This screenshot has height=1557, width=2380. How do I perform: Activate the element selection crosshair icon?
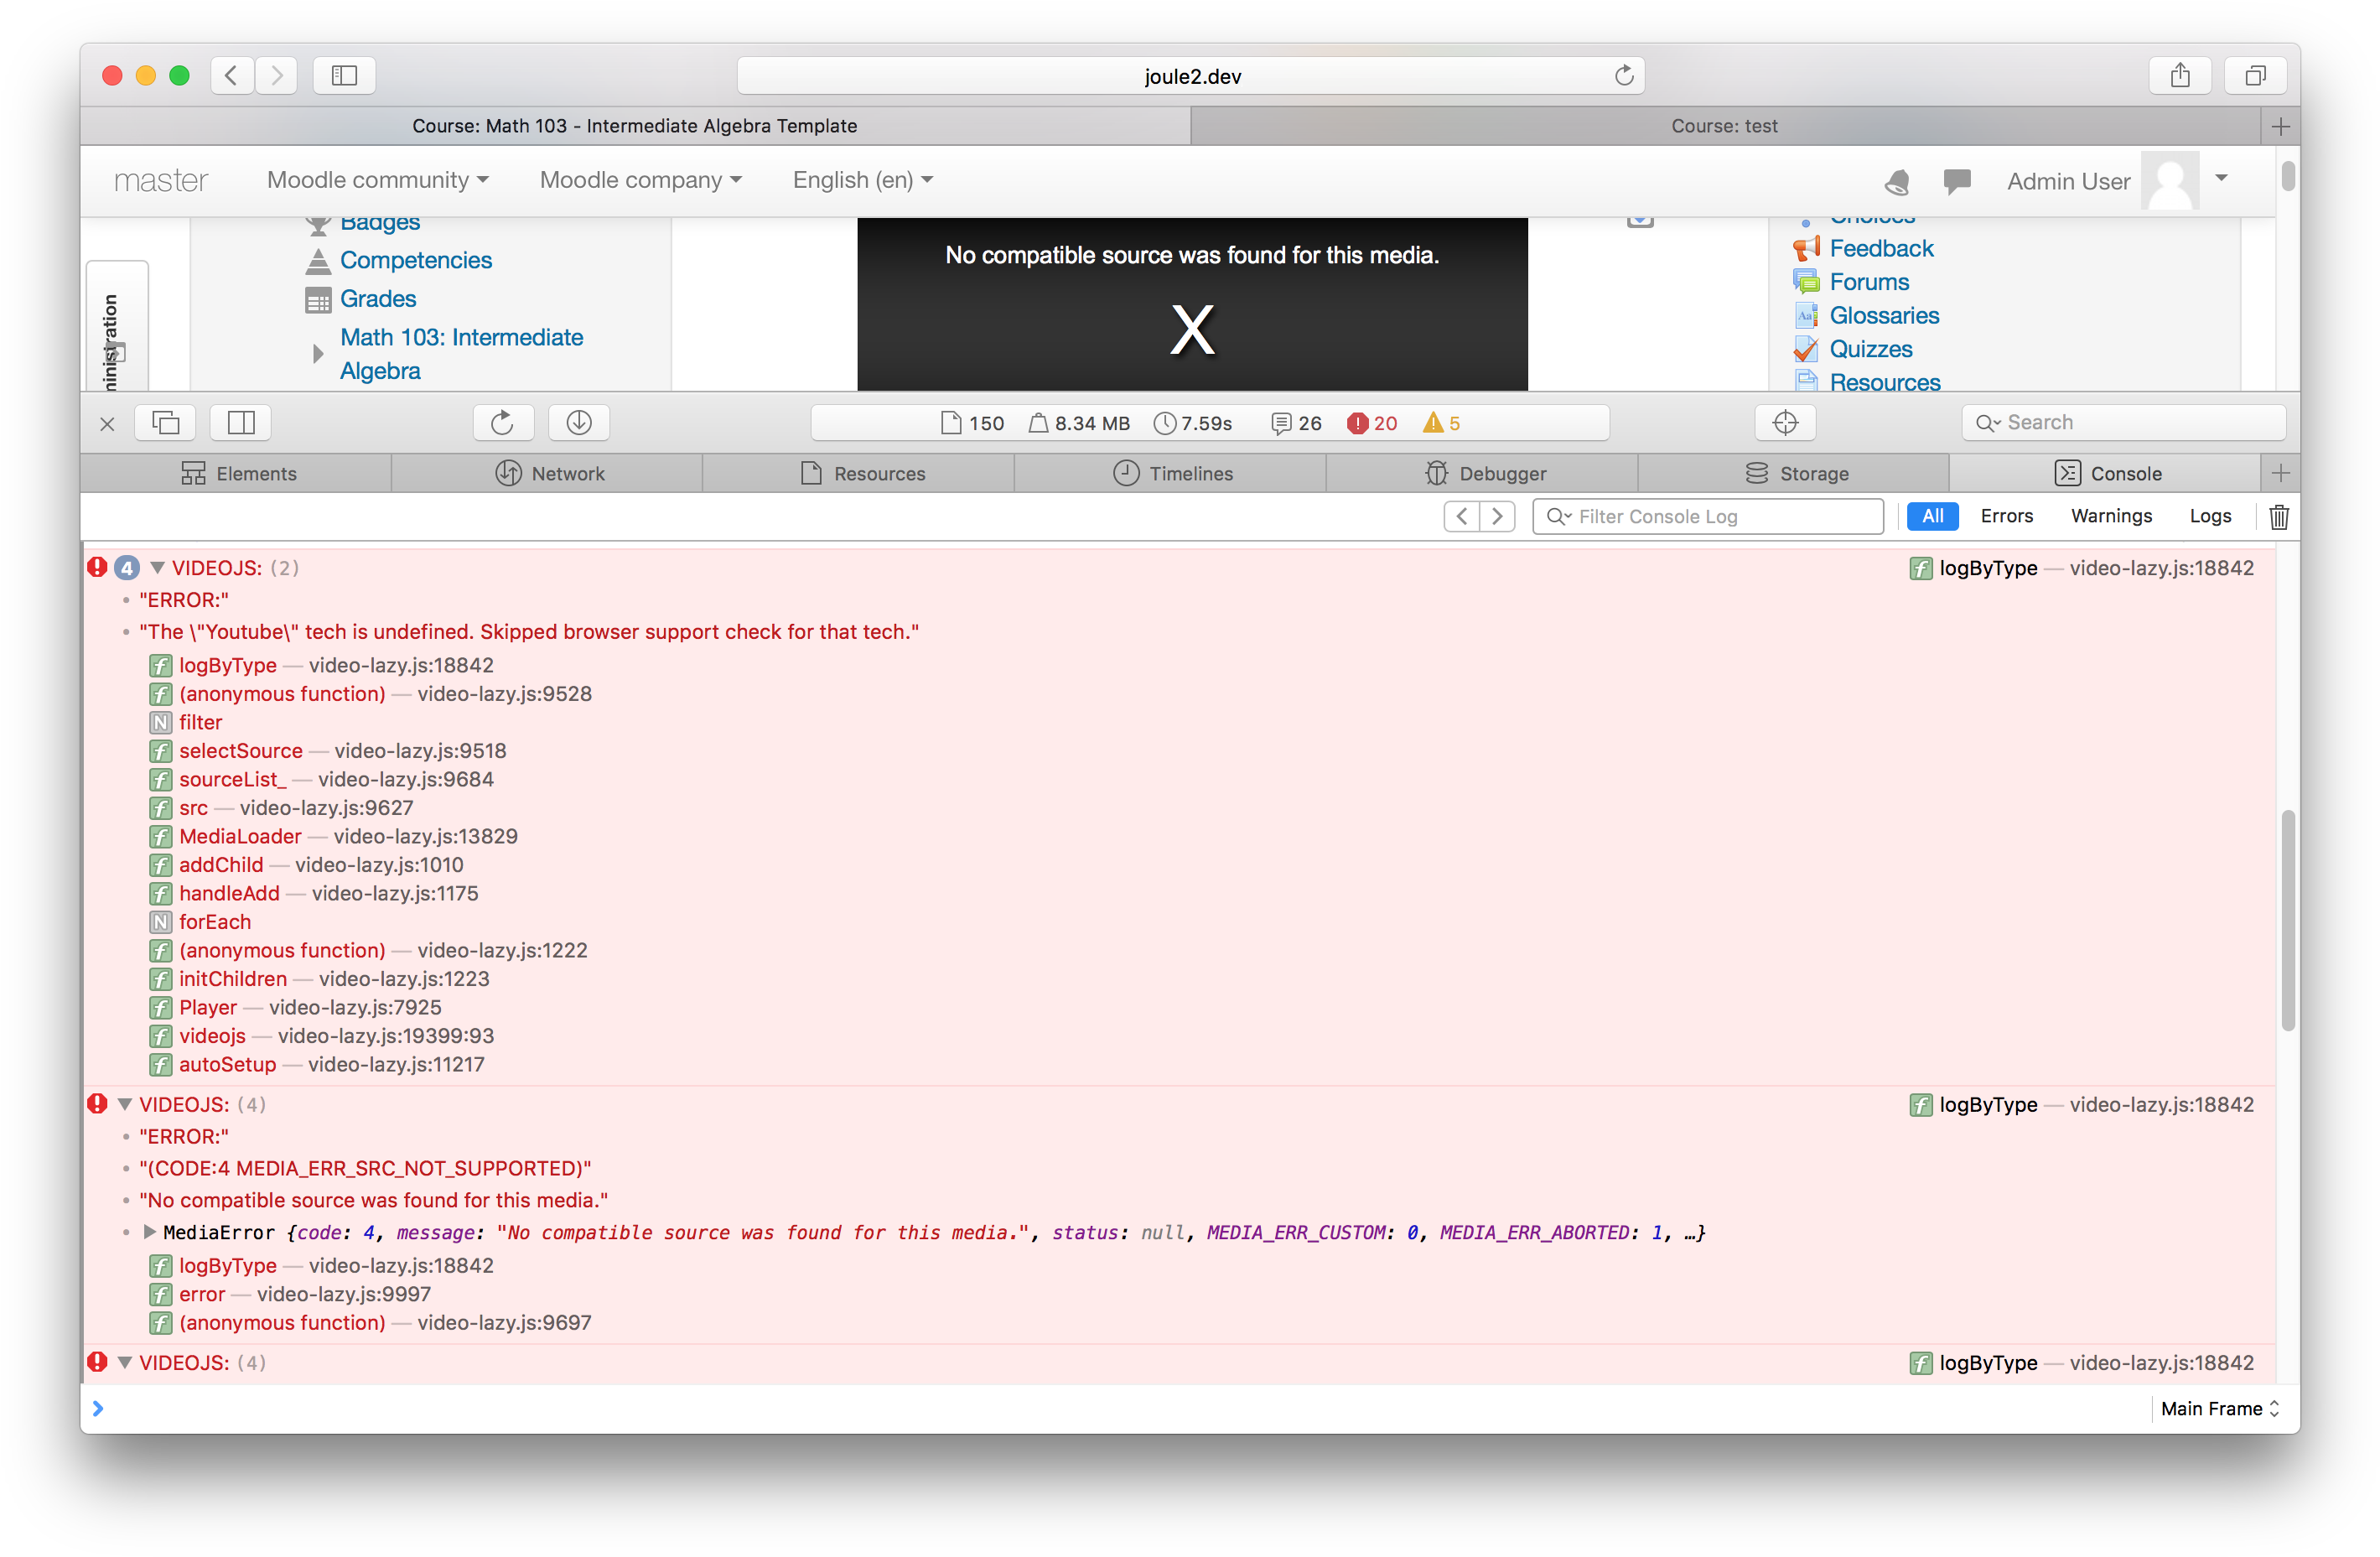[1785, 423]
